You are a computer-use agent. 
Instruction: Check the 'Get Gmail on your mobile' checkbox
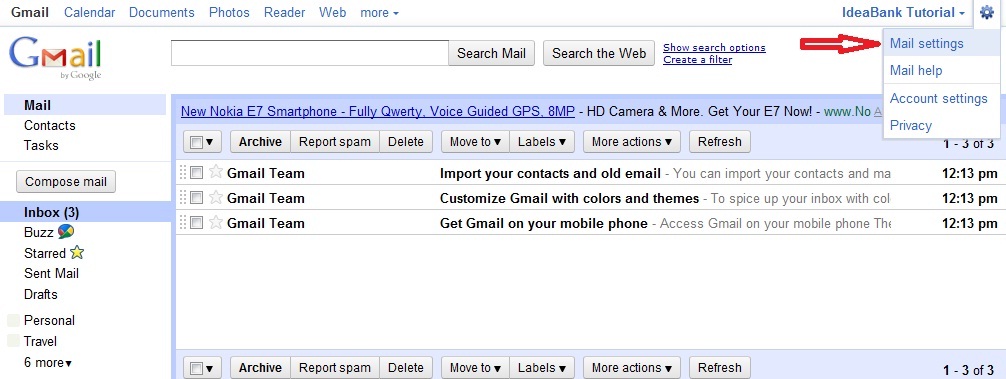click(197, 223)
